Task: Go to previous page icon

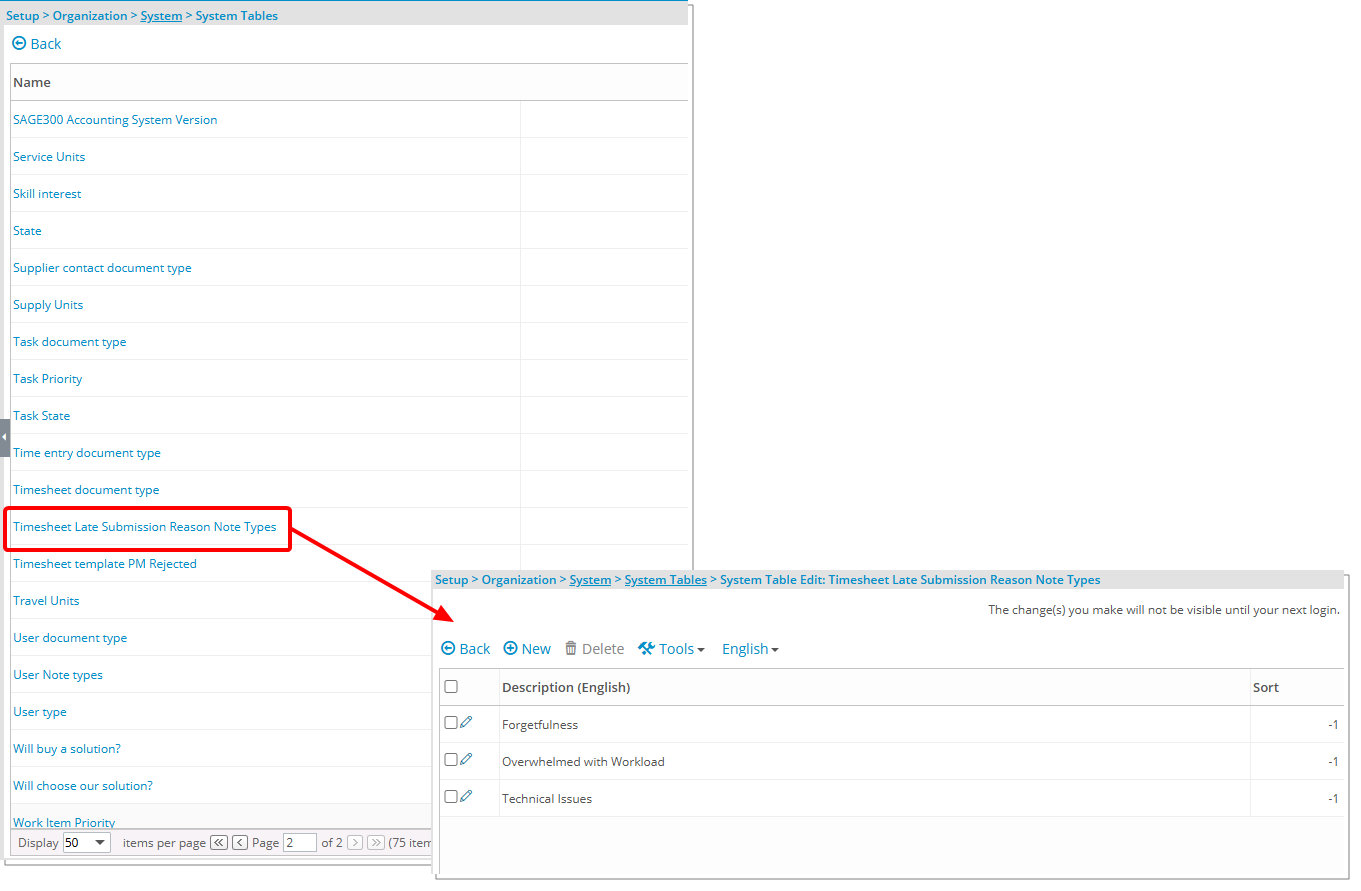Action: coord(240,843)
